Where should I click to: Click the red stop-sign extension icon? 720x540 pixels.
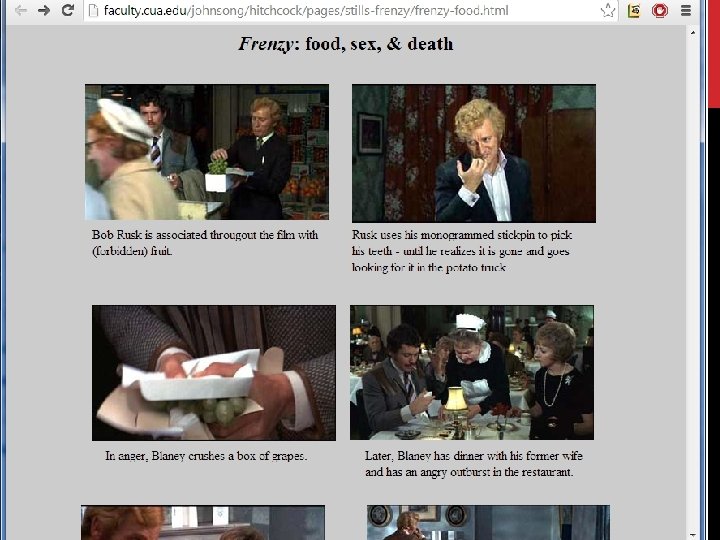(660, 10)
